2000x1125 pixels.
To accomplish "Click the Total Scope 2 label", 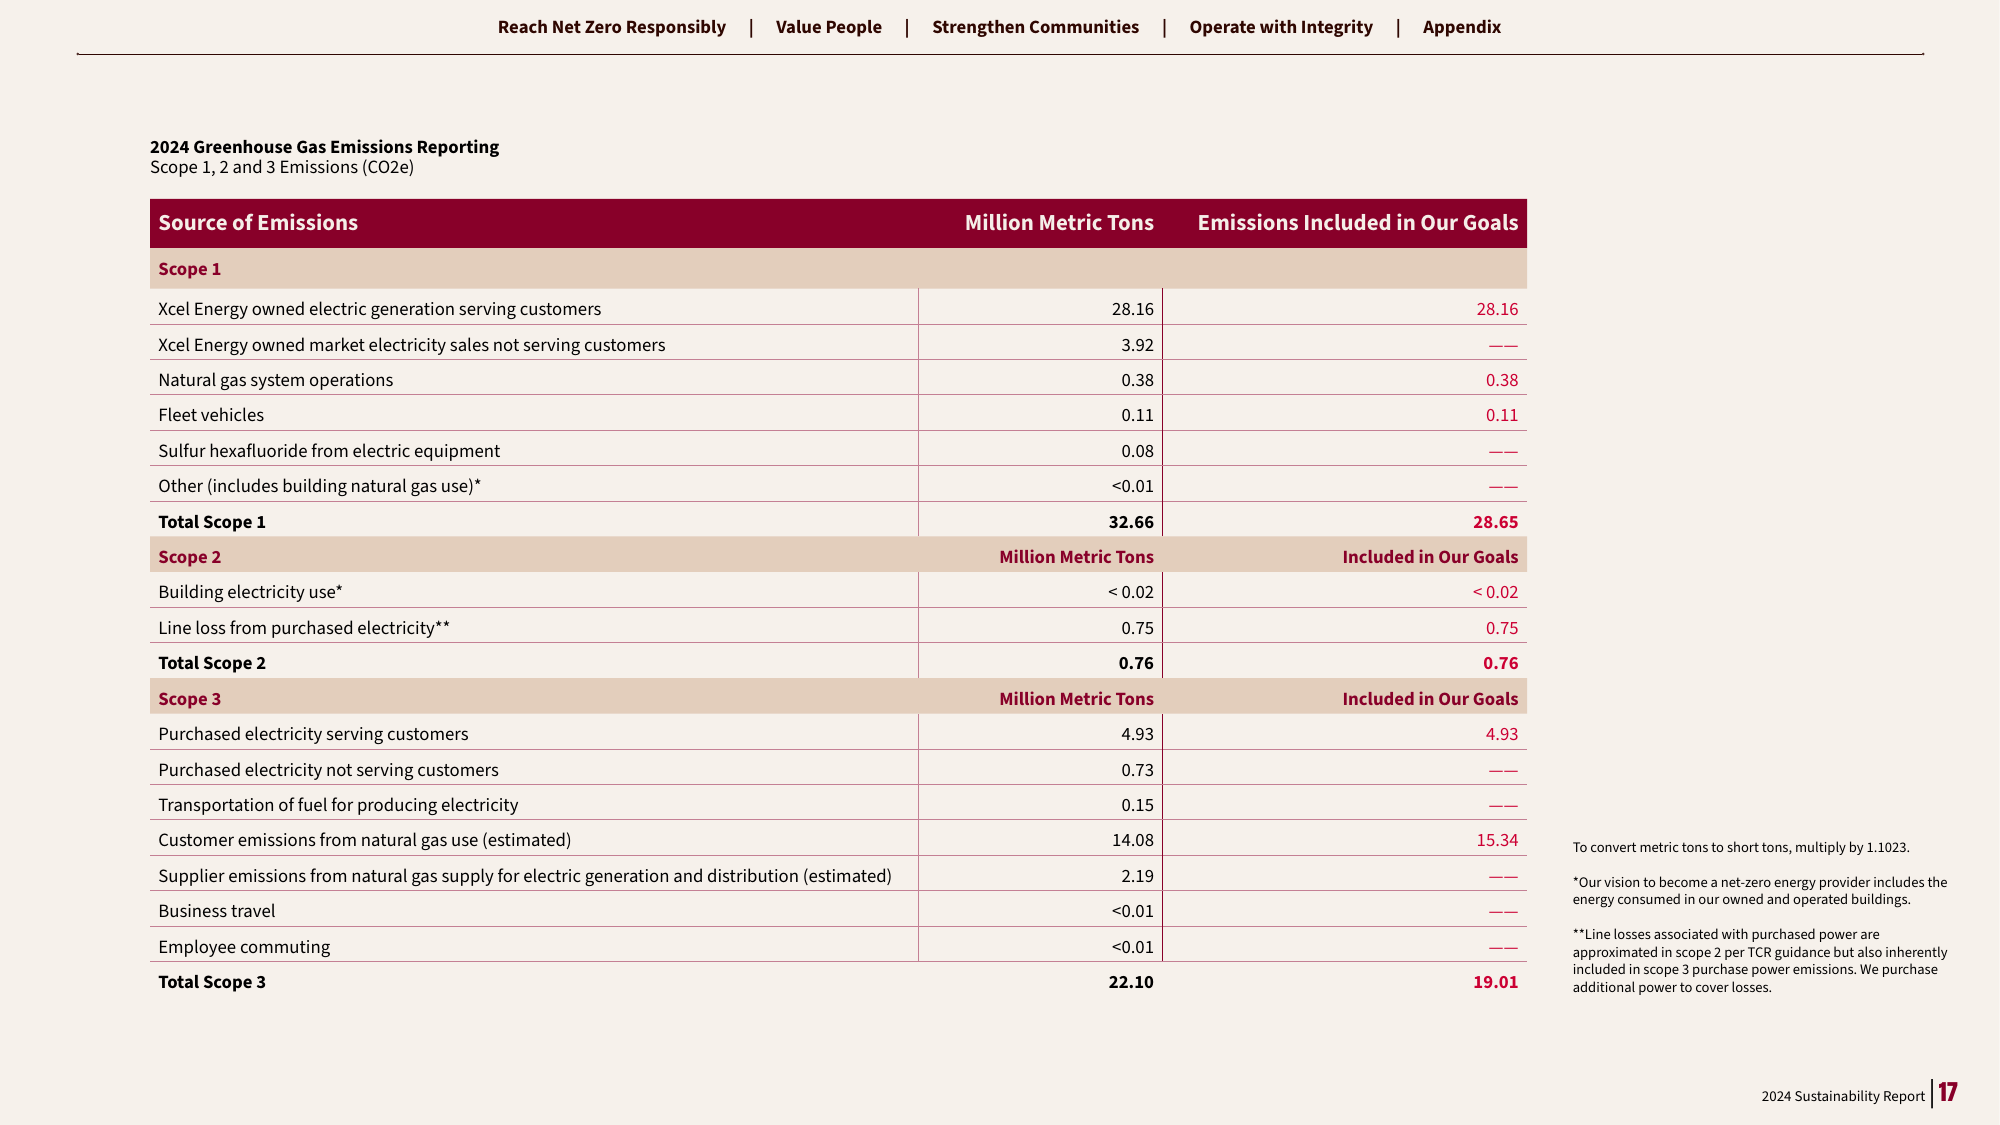I will (212, 663).
